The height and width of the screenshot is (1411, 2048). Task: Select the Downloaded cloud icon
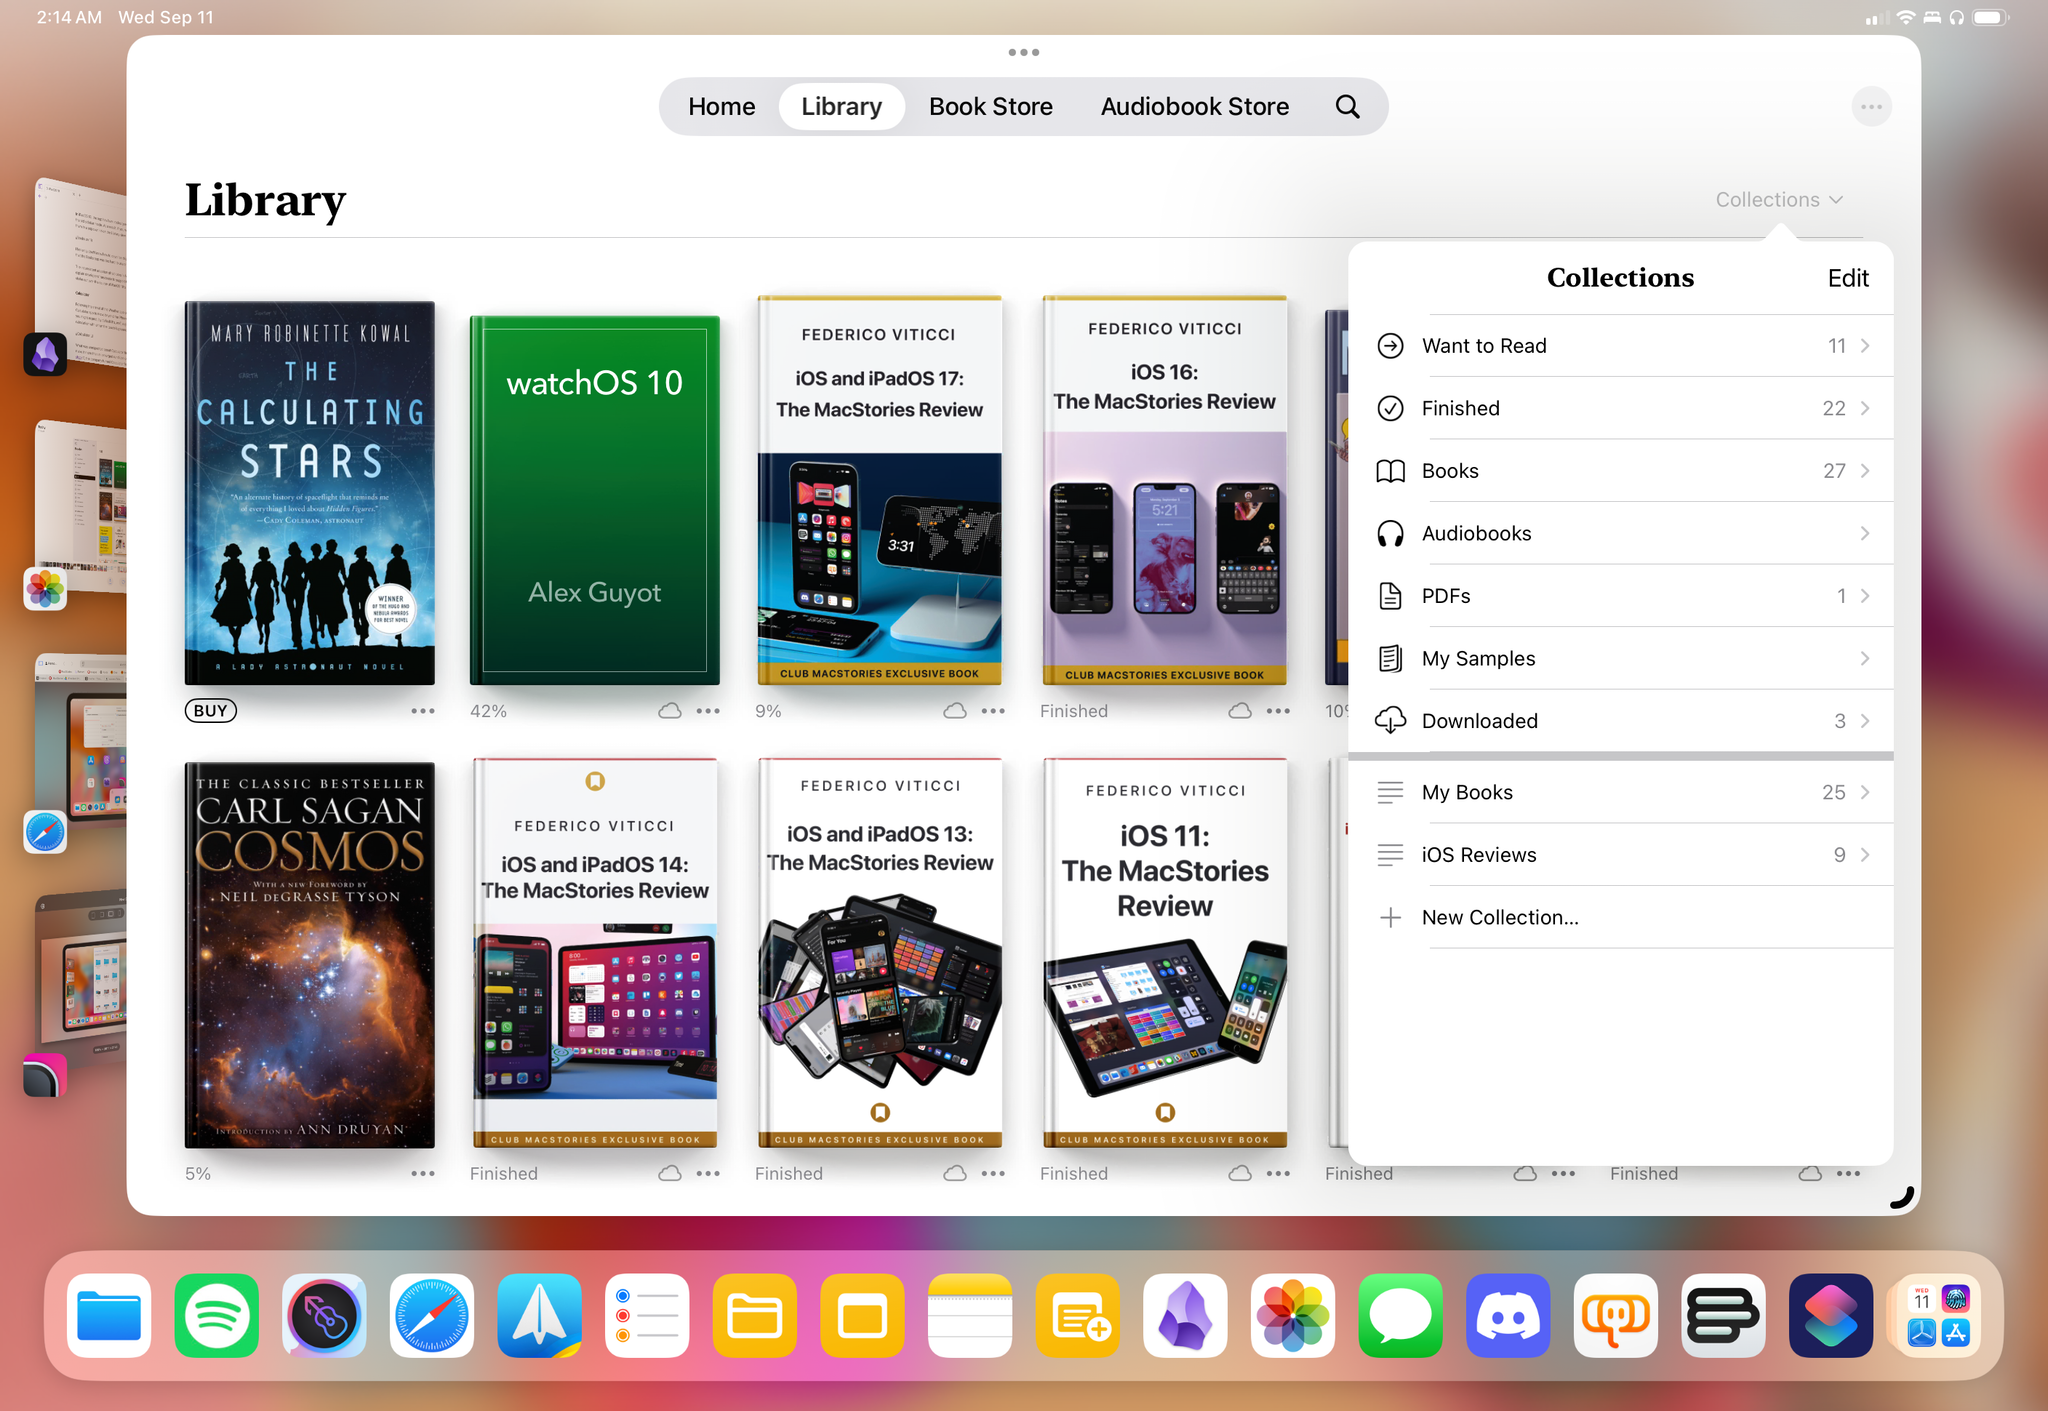[1390, 721]
